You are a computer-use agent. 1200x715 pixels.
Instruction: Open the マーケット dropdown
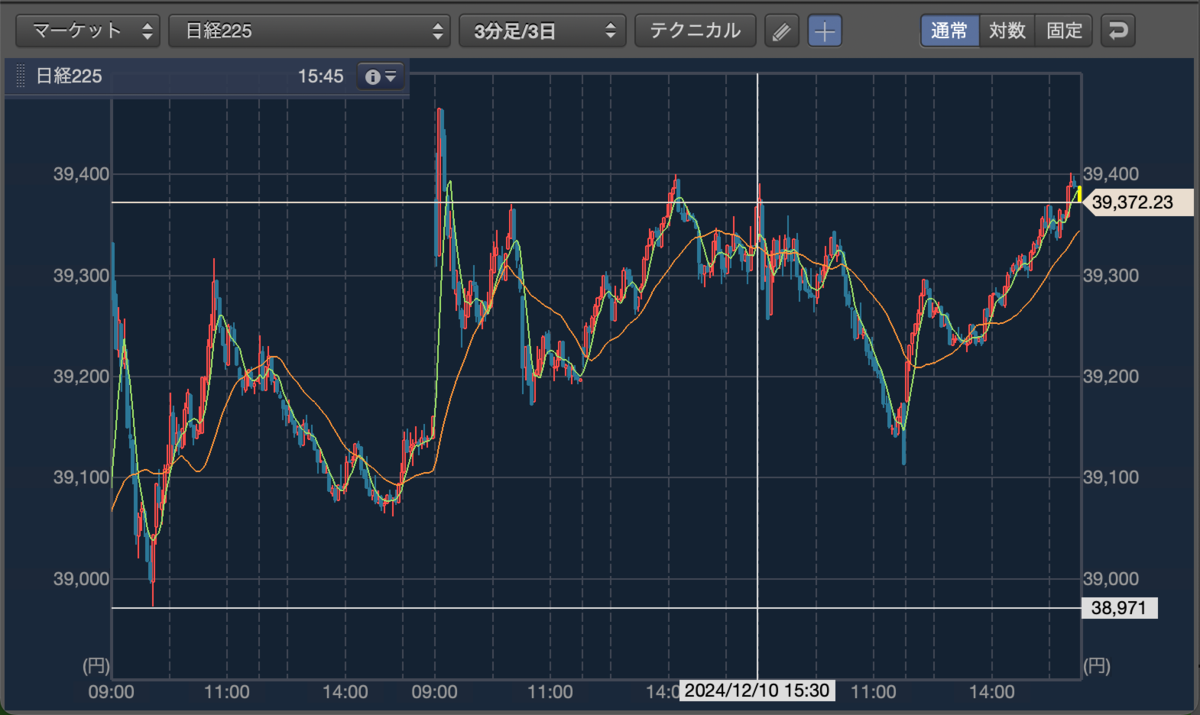tap(89, 30)
